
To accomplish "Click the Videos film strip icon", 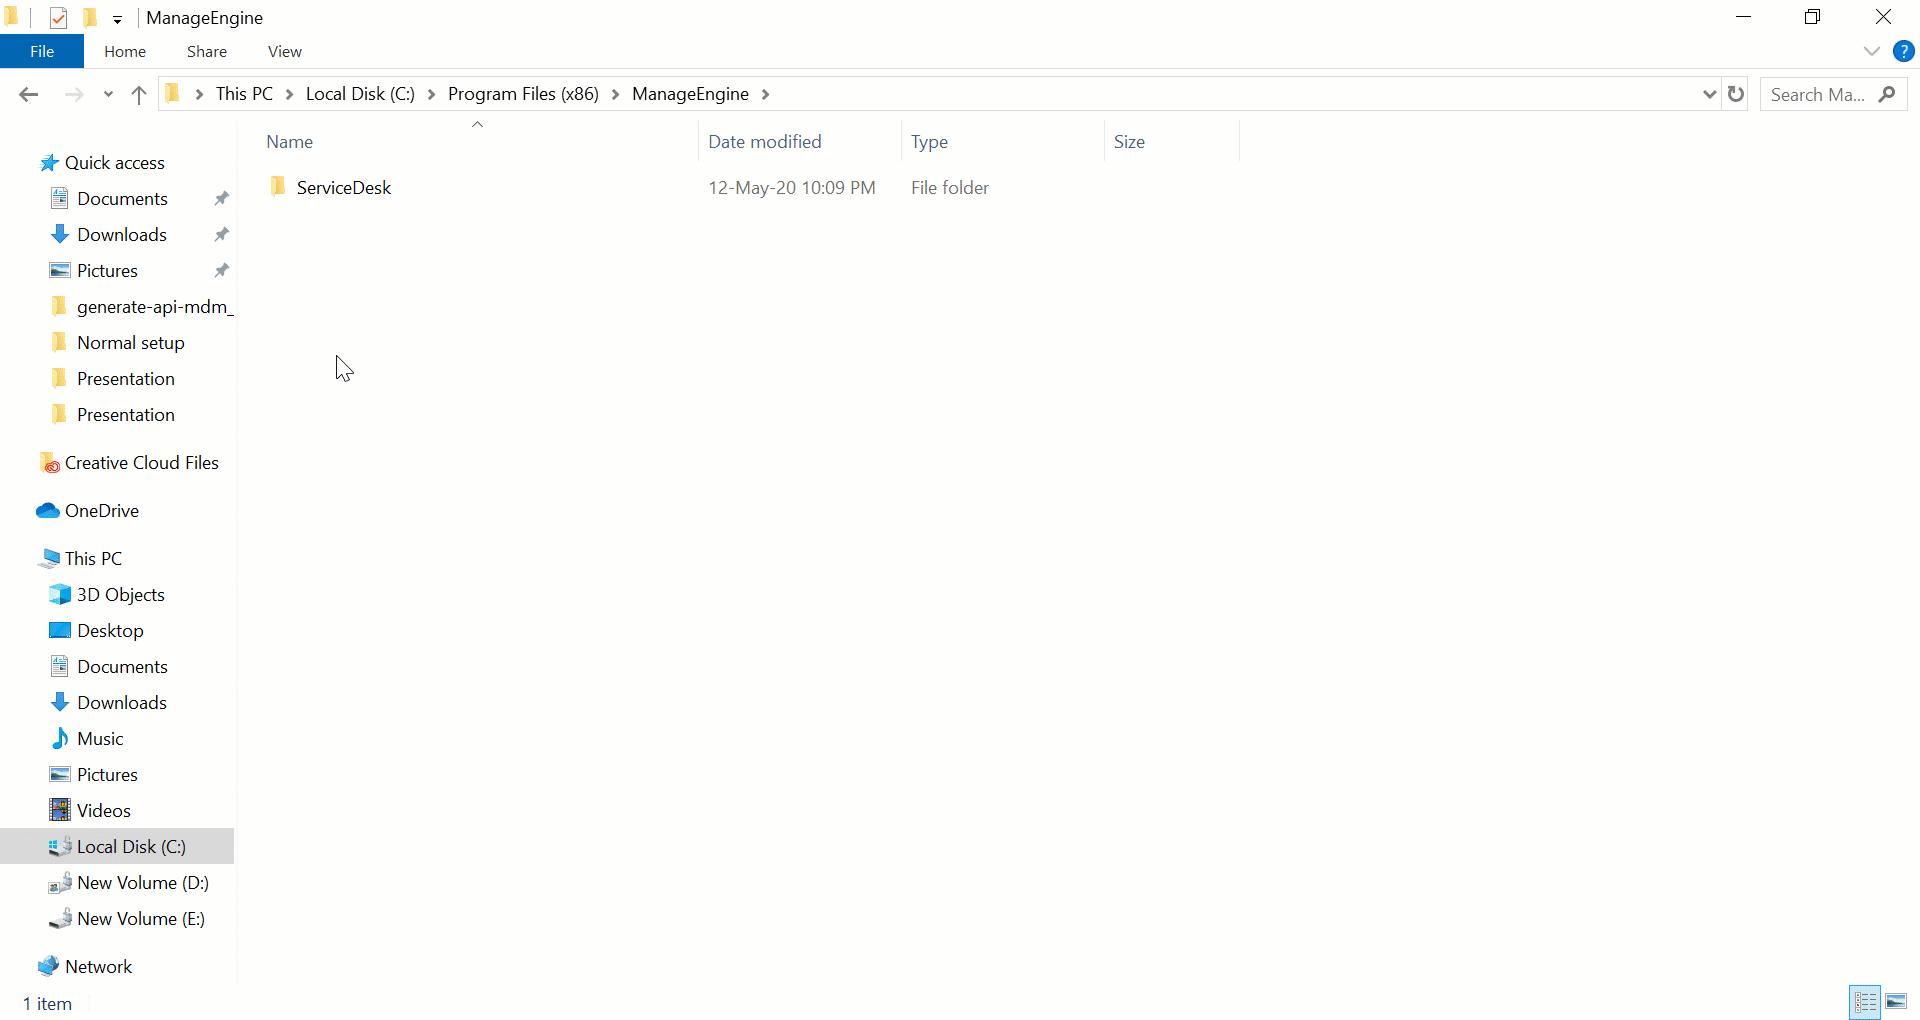I will [x=60, y=810].
